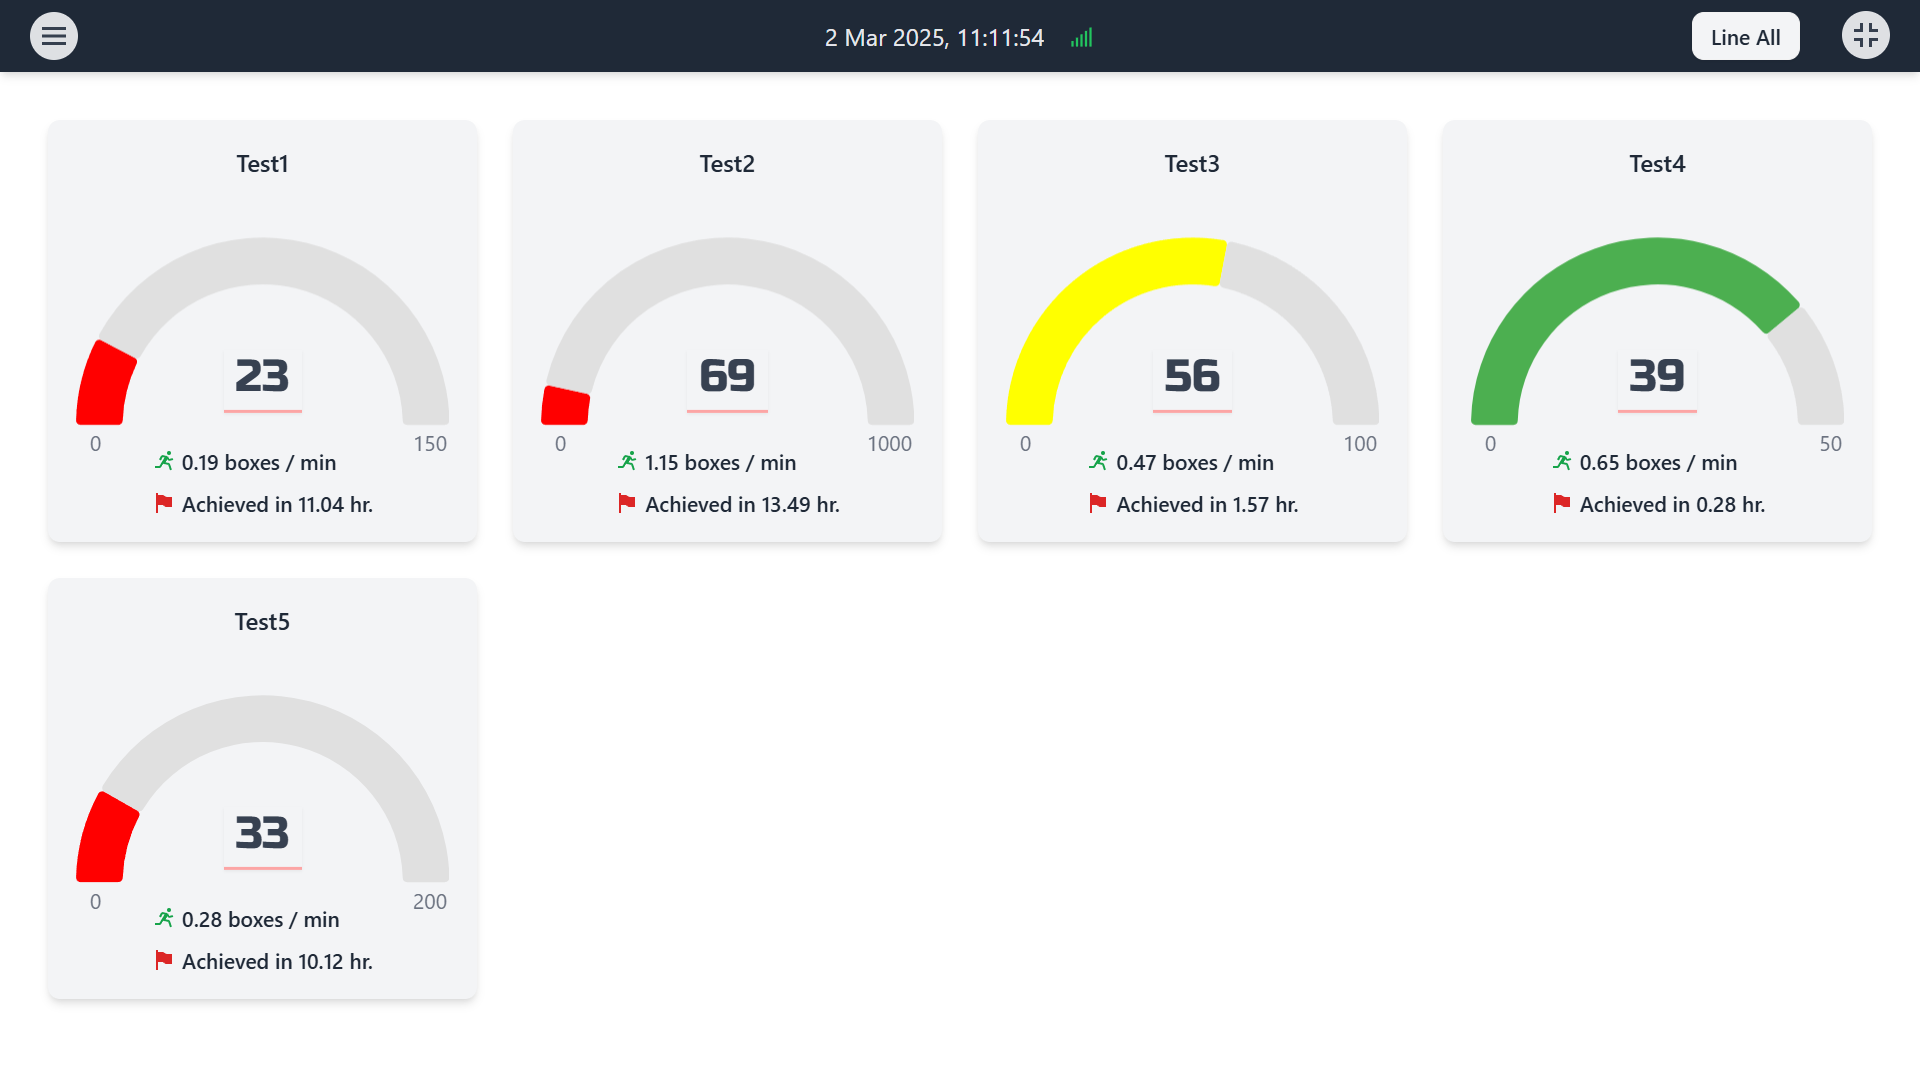Click '0.28 boxes / min' rate text

pyautogui.click(x=260, y=920)
